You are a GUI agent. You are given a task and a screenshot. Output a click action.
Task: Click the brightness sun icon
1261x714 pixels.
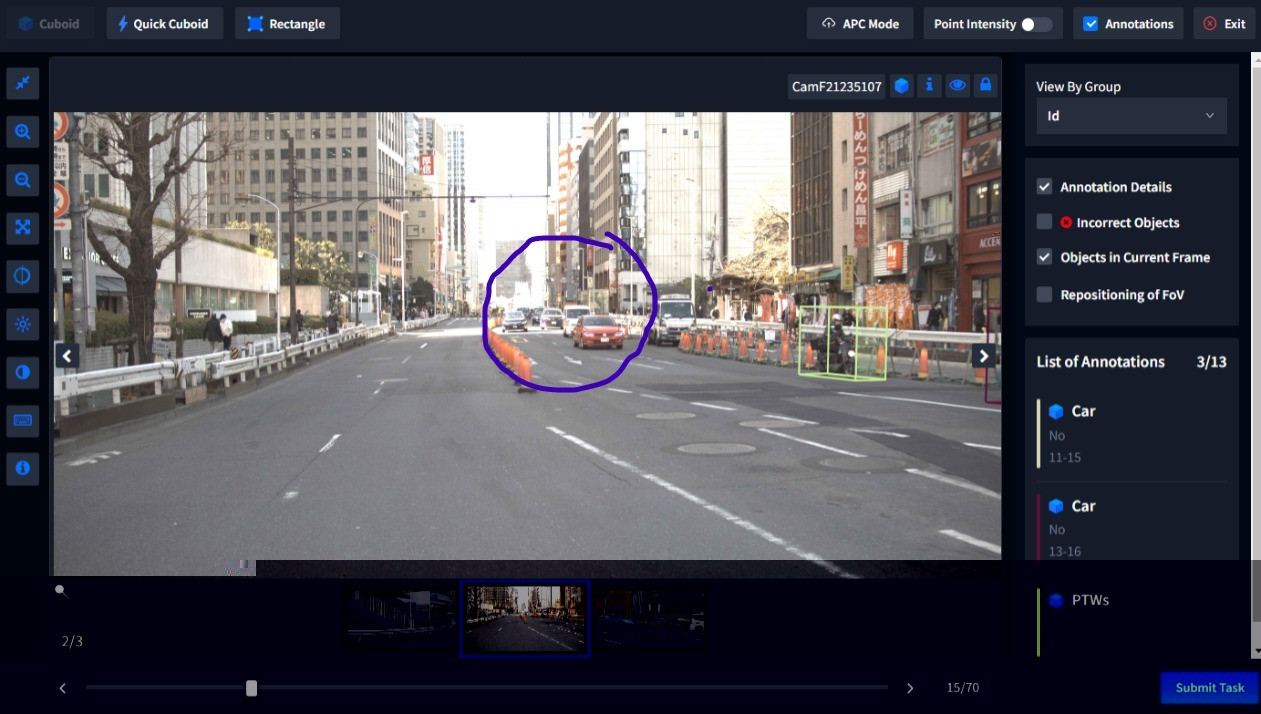coord(22,324)
